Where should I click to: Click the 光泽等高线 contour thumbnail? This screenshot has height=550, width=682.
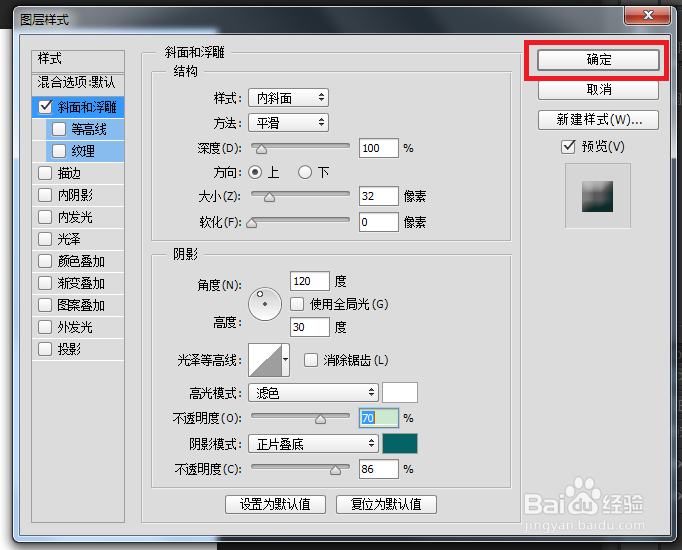pos(265,360)
